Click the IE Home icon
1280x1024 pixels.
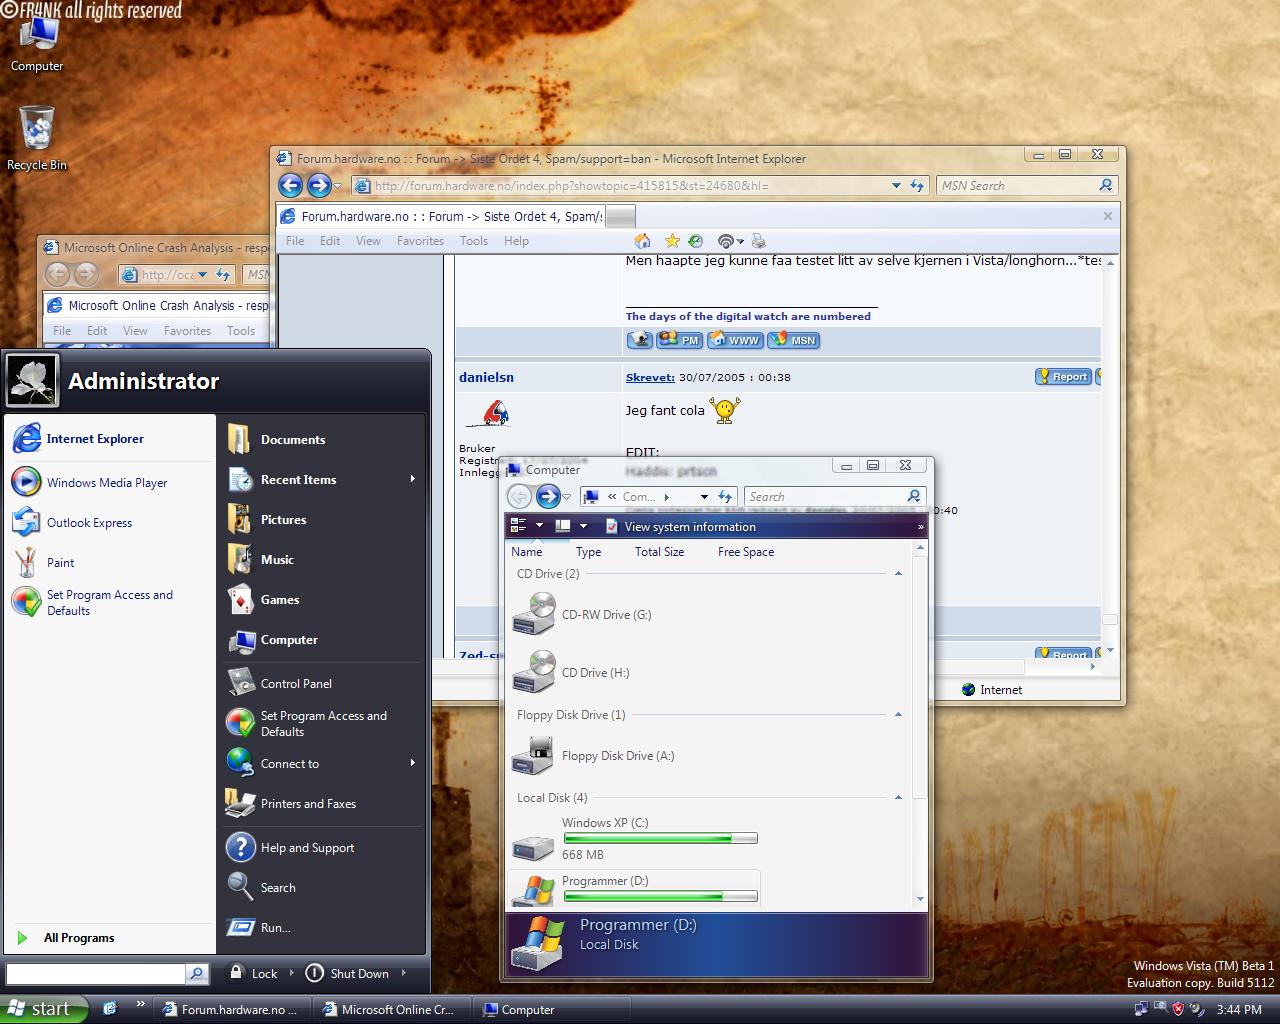point(643,241)
